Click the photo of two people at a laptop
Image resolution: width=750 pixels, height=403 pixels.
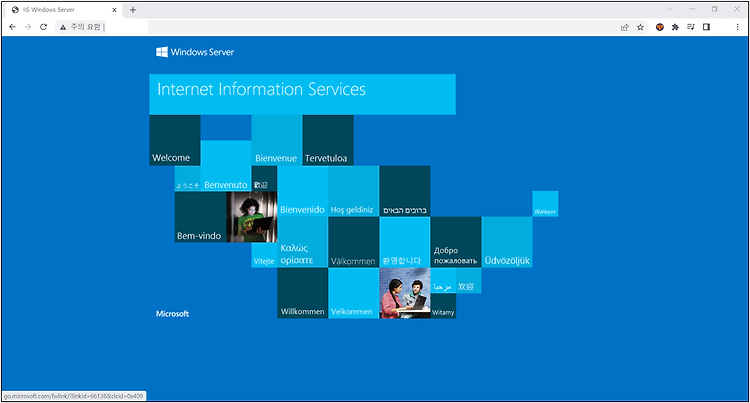coord(405,293)
